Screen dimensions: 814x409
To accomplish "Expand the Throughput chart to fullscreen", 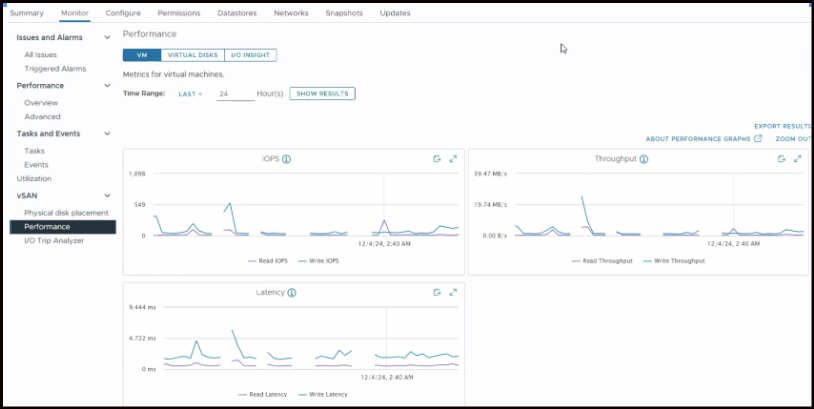I will point(797,159).
